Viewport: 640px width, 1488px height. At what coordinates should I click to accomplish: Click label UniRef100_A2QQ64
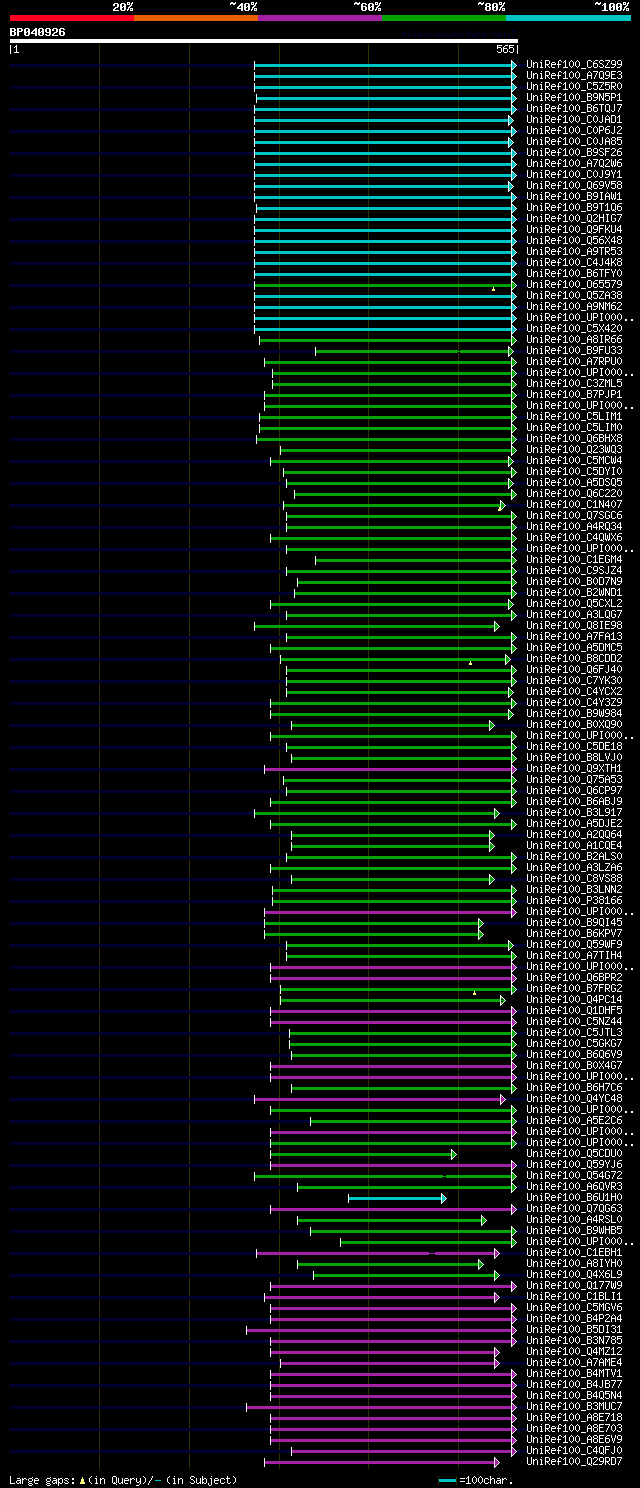click(575, 834)
